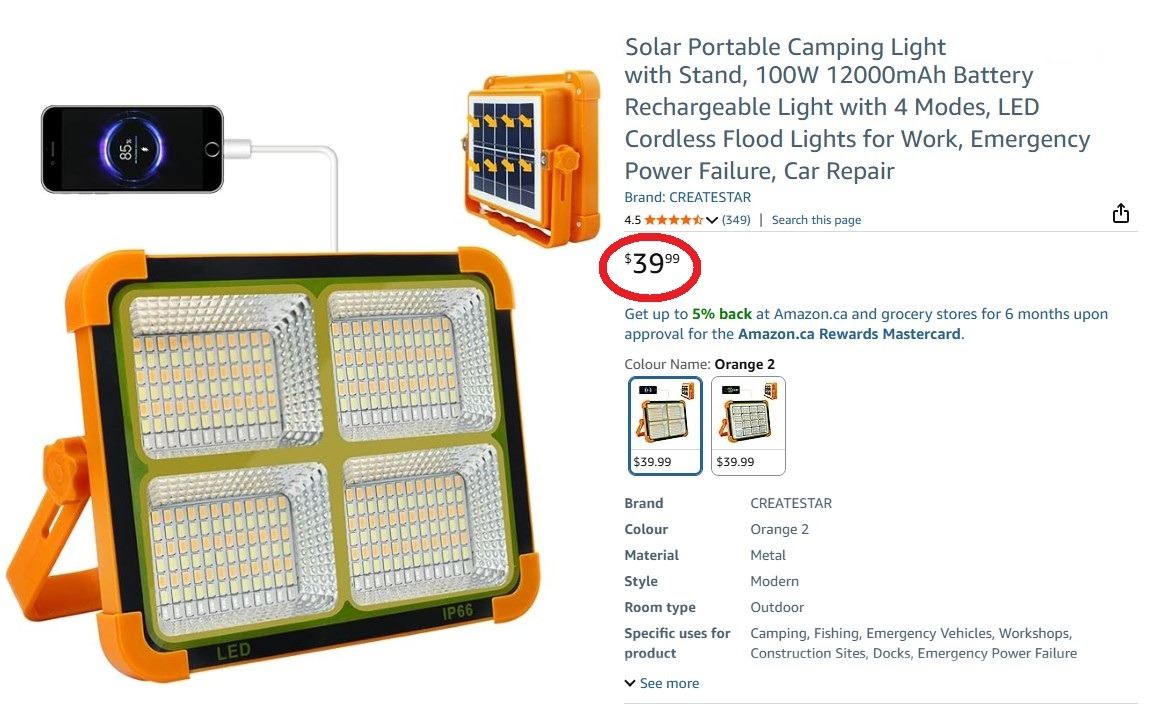
Task: Choose the second colour variant swatch
Action: point(748,424)
